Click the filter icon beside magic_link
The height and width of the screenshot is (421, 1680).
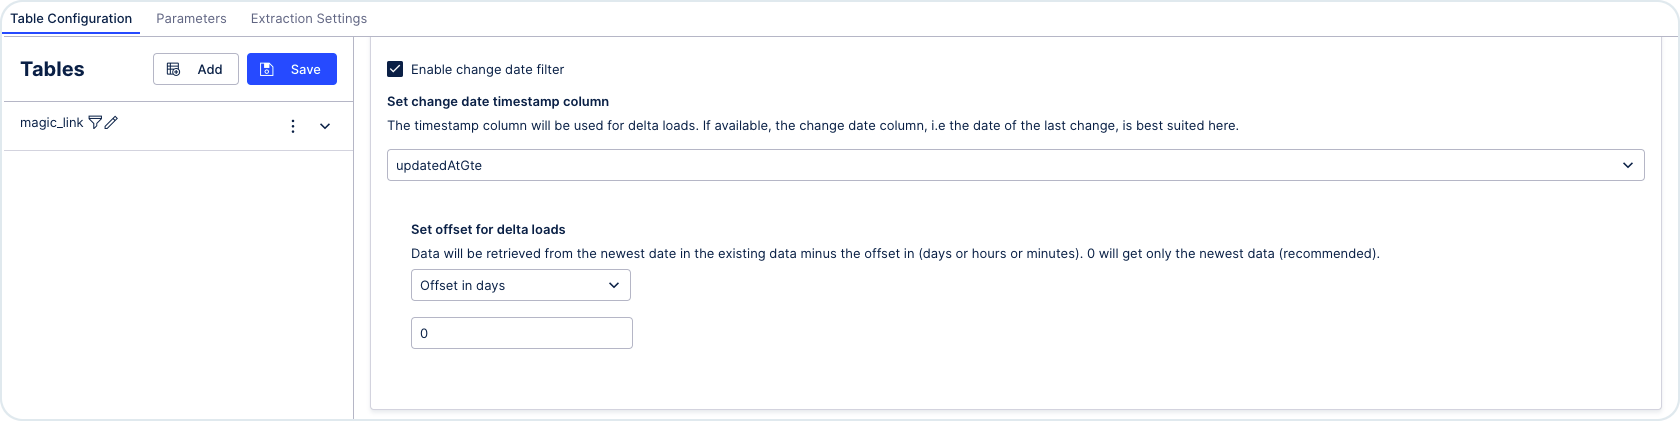click(95, 122)
